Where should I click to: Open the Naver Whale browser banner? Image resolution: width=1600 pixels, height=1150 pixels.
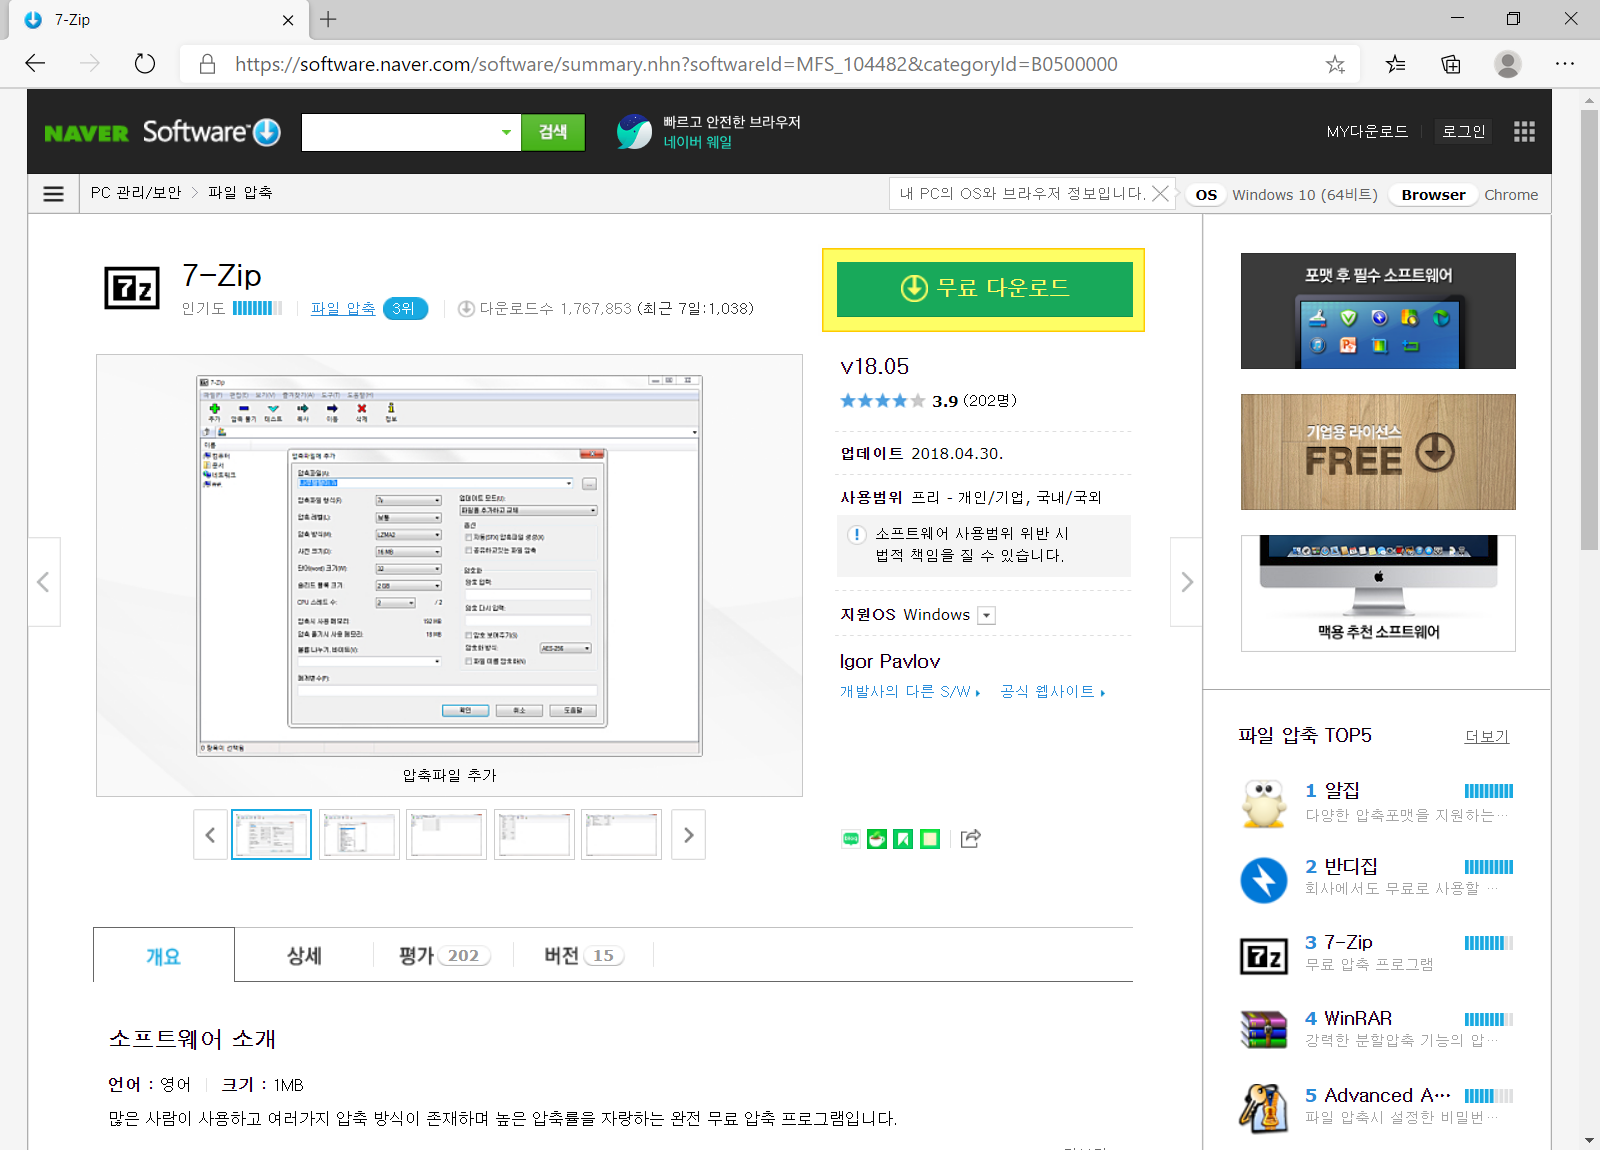click(x=709, y=132)
